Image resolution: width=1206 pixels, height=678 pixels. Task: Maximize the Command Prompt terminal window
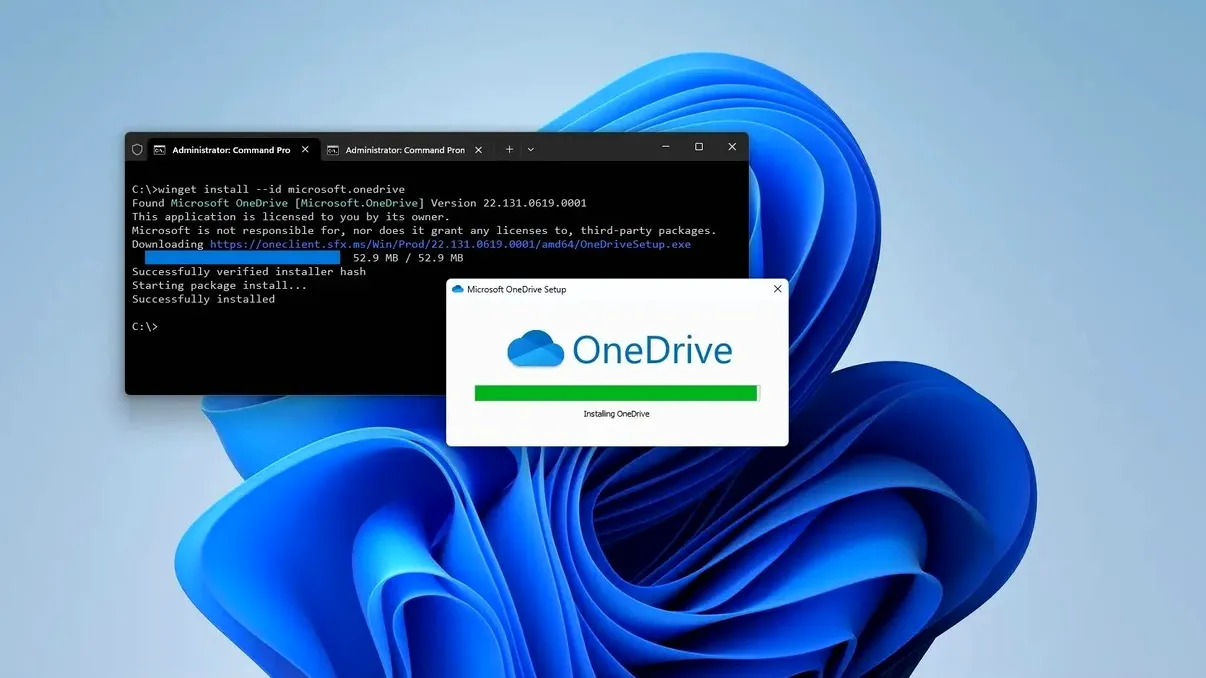pos(698,147)
